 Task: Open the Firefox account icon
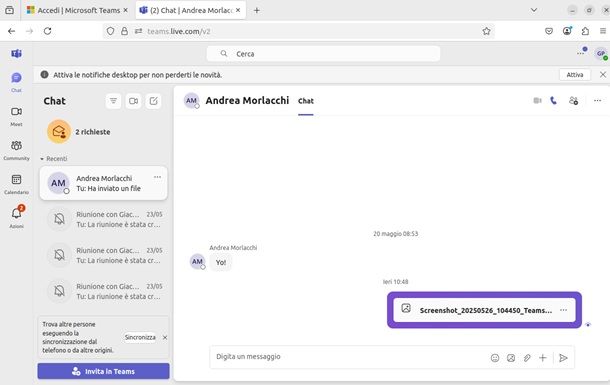point(567,31)
